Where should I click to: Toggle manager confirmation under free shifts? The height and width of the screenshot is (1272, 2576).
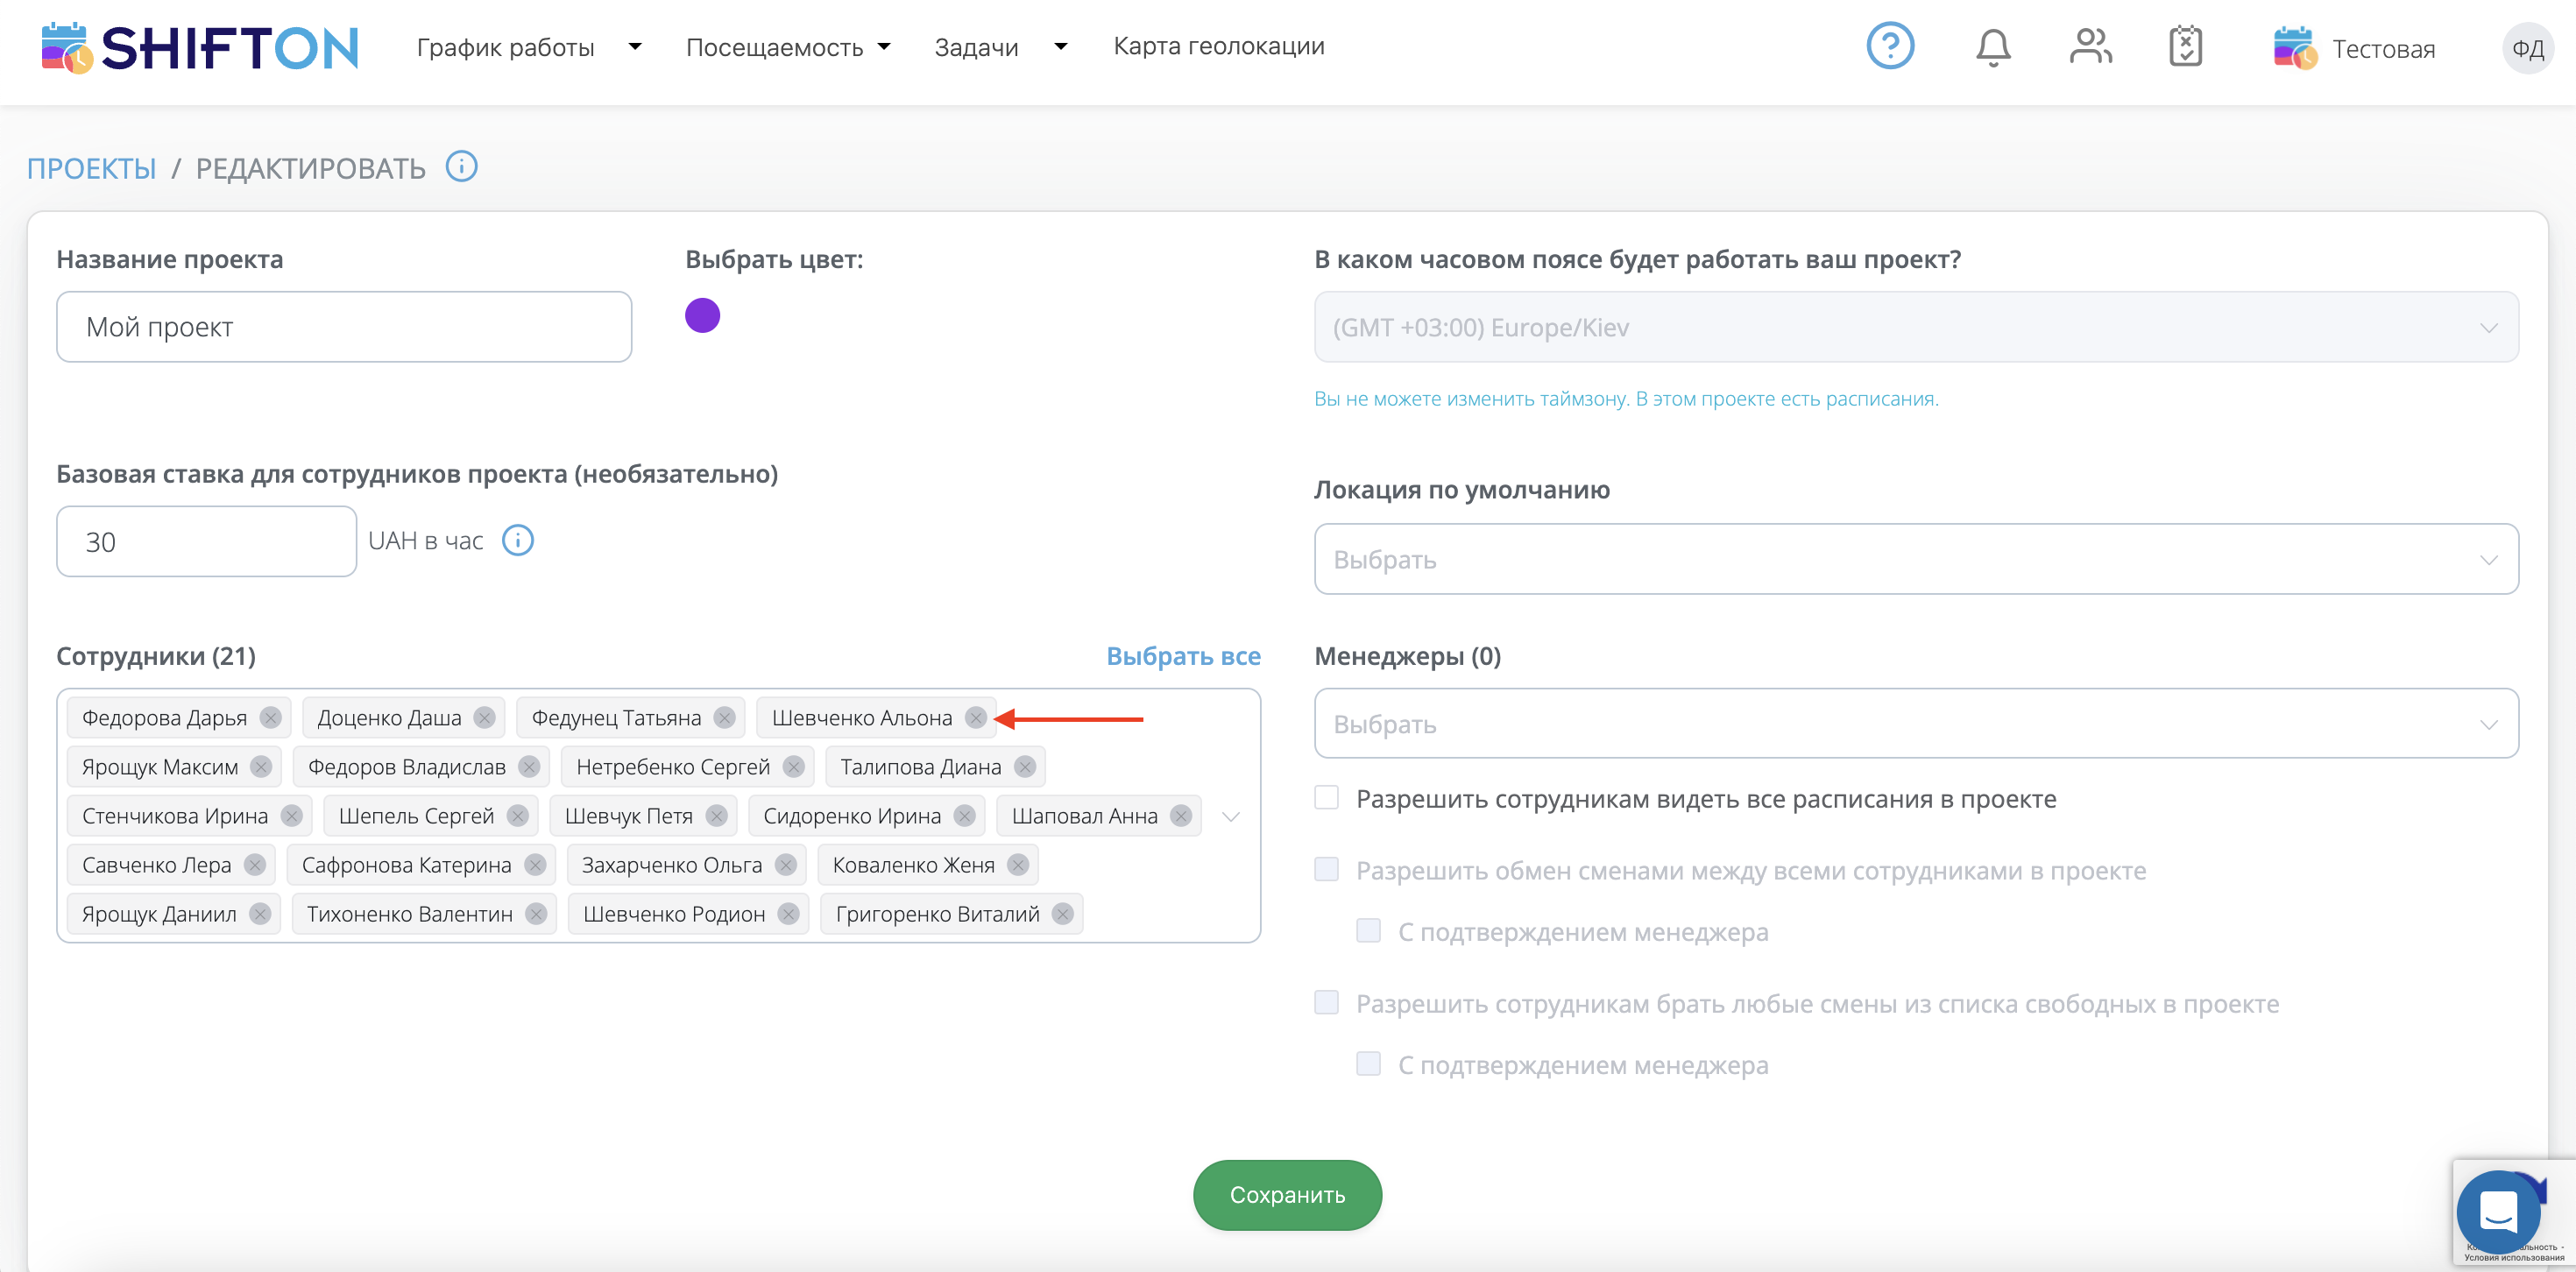click(x=1368, y=1064)
